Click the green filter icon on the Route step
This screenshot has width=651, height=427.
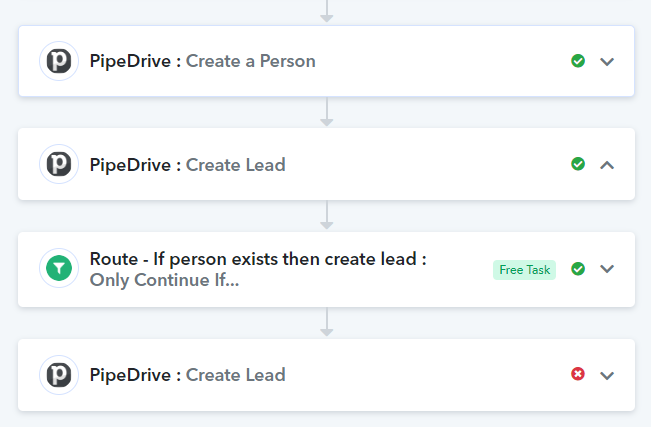[59, 268]
